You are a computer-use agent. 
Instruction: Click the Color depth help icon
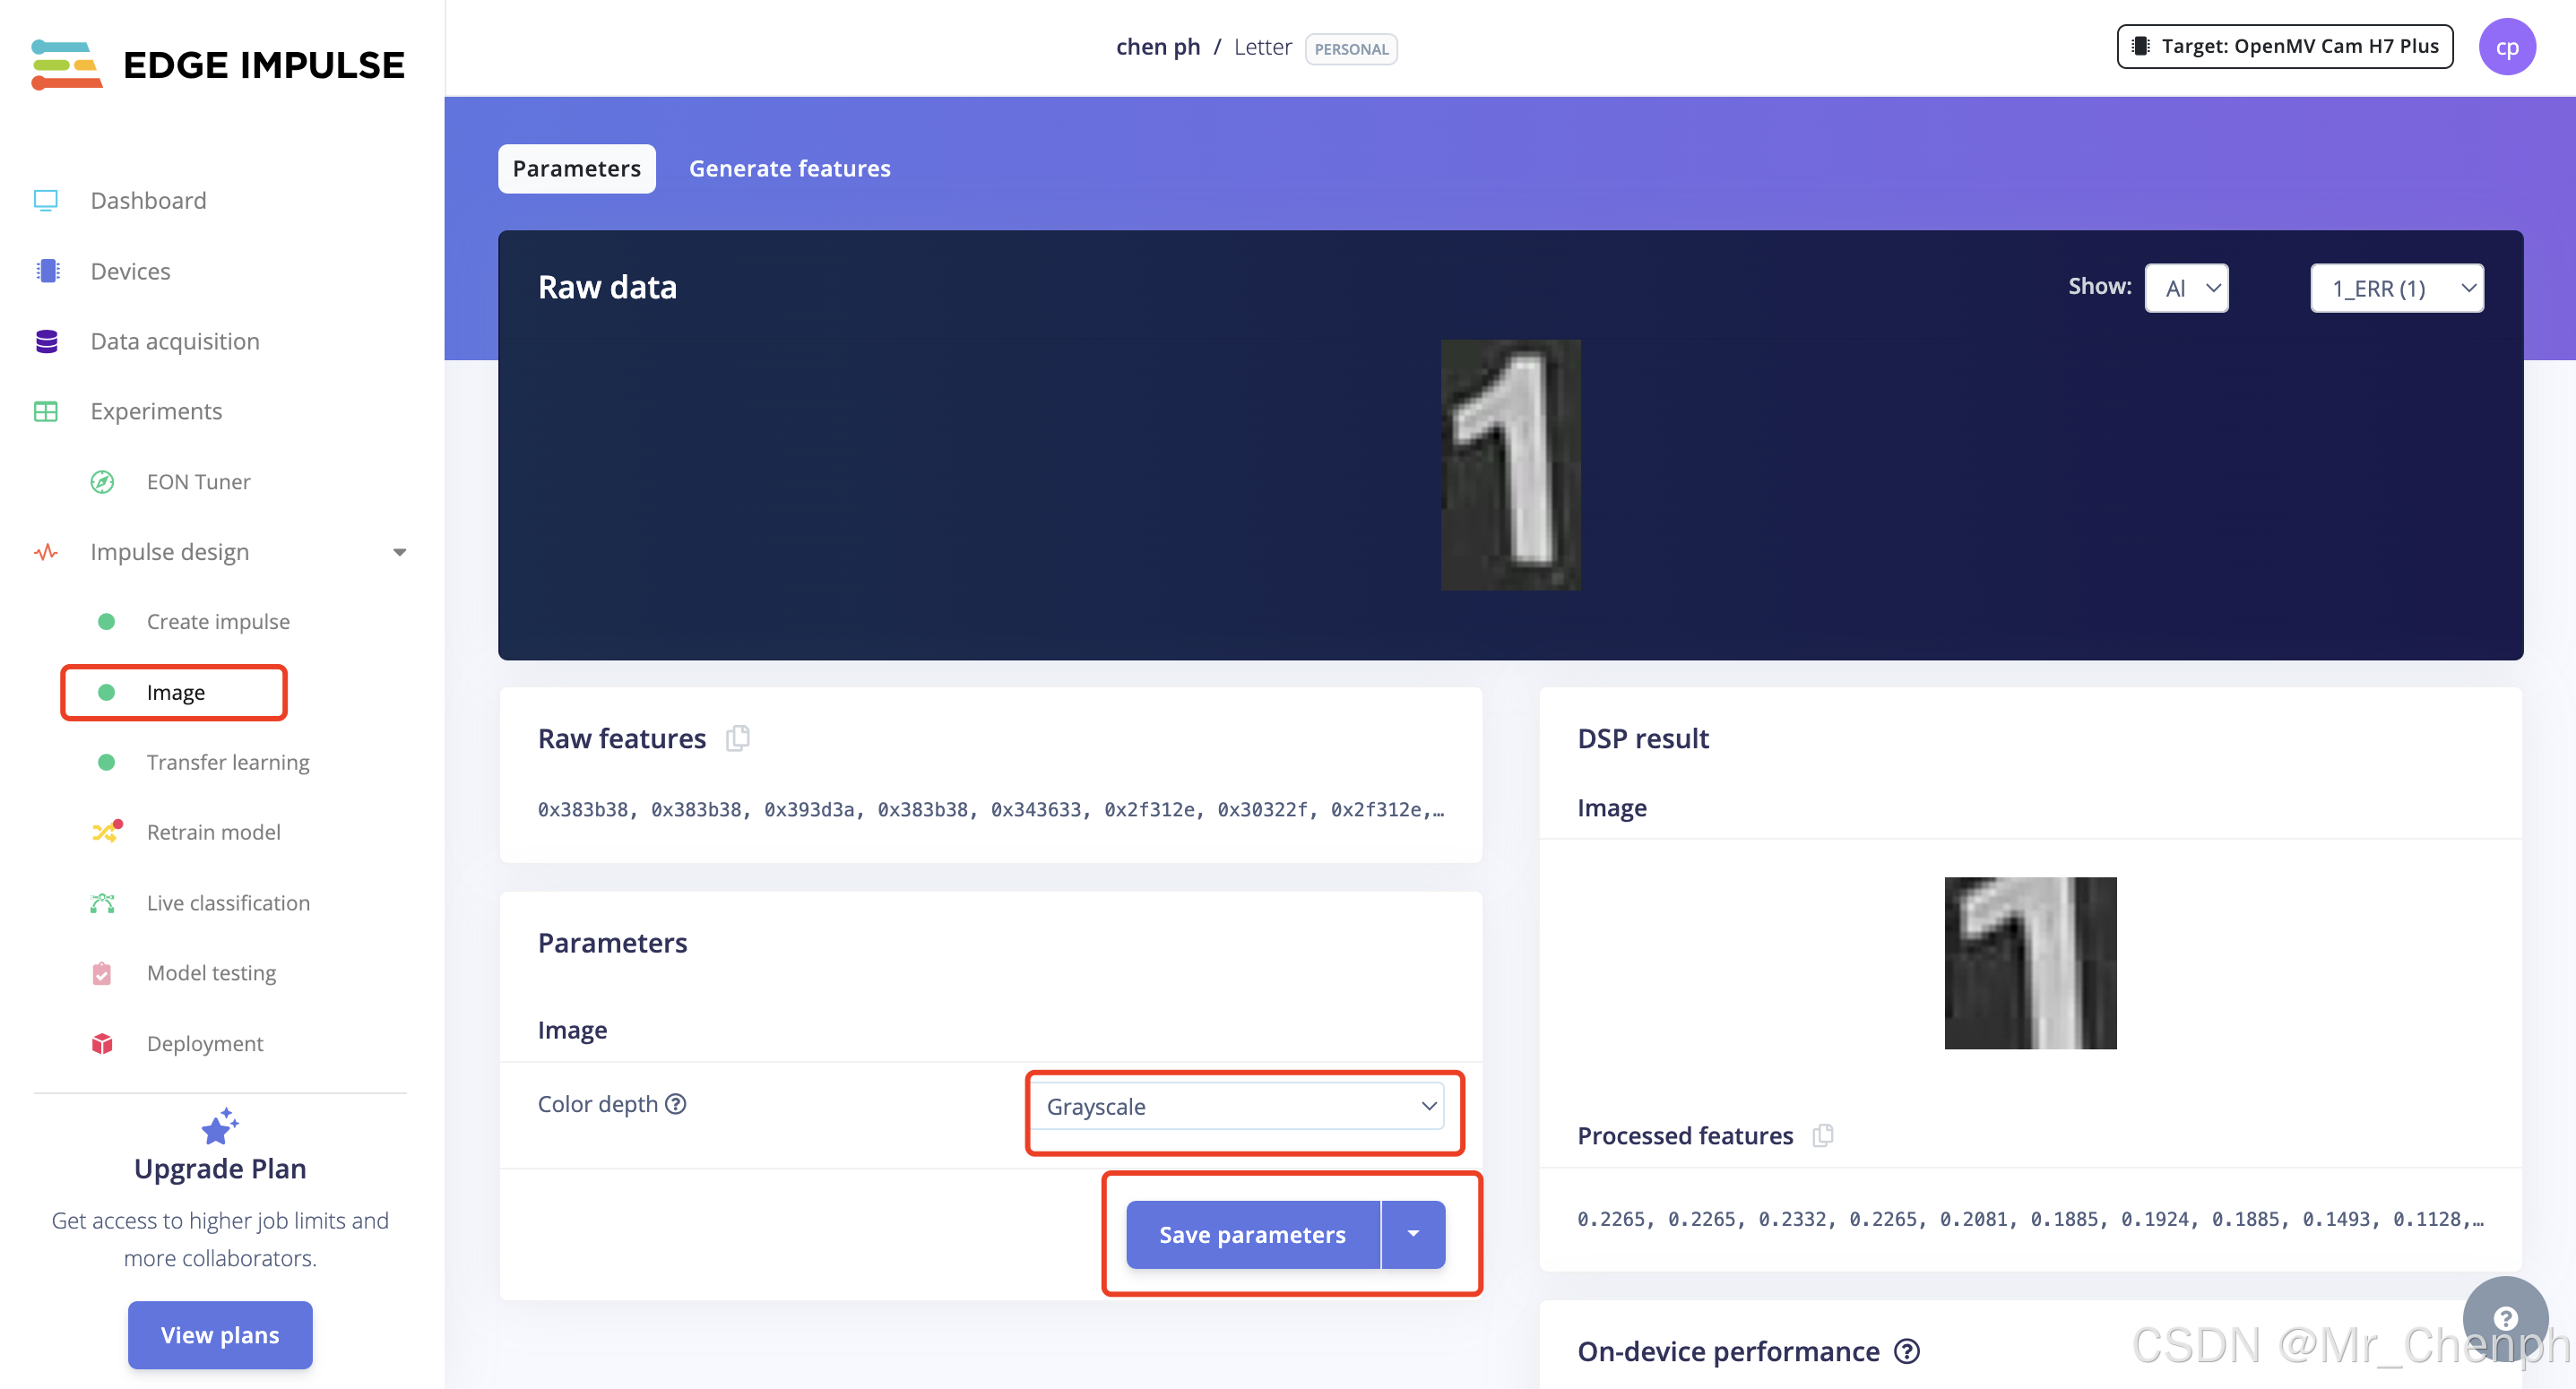(x=676, y=1104)
